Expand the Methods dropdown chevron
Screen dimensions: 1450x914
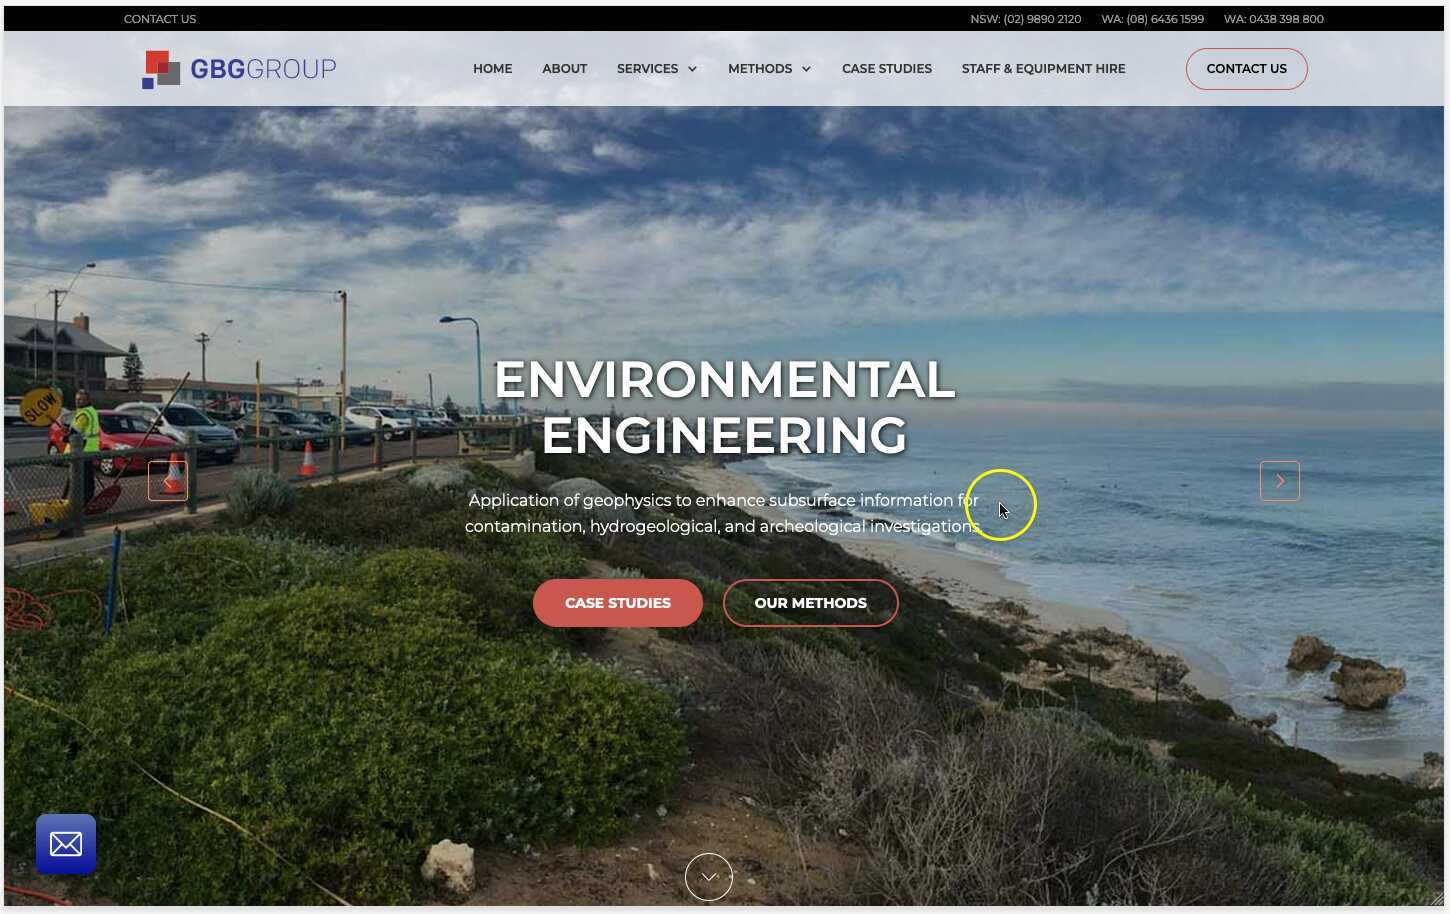(806, 69)
